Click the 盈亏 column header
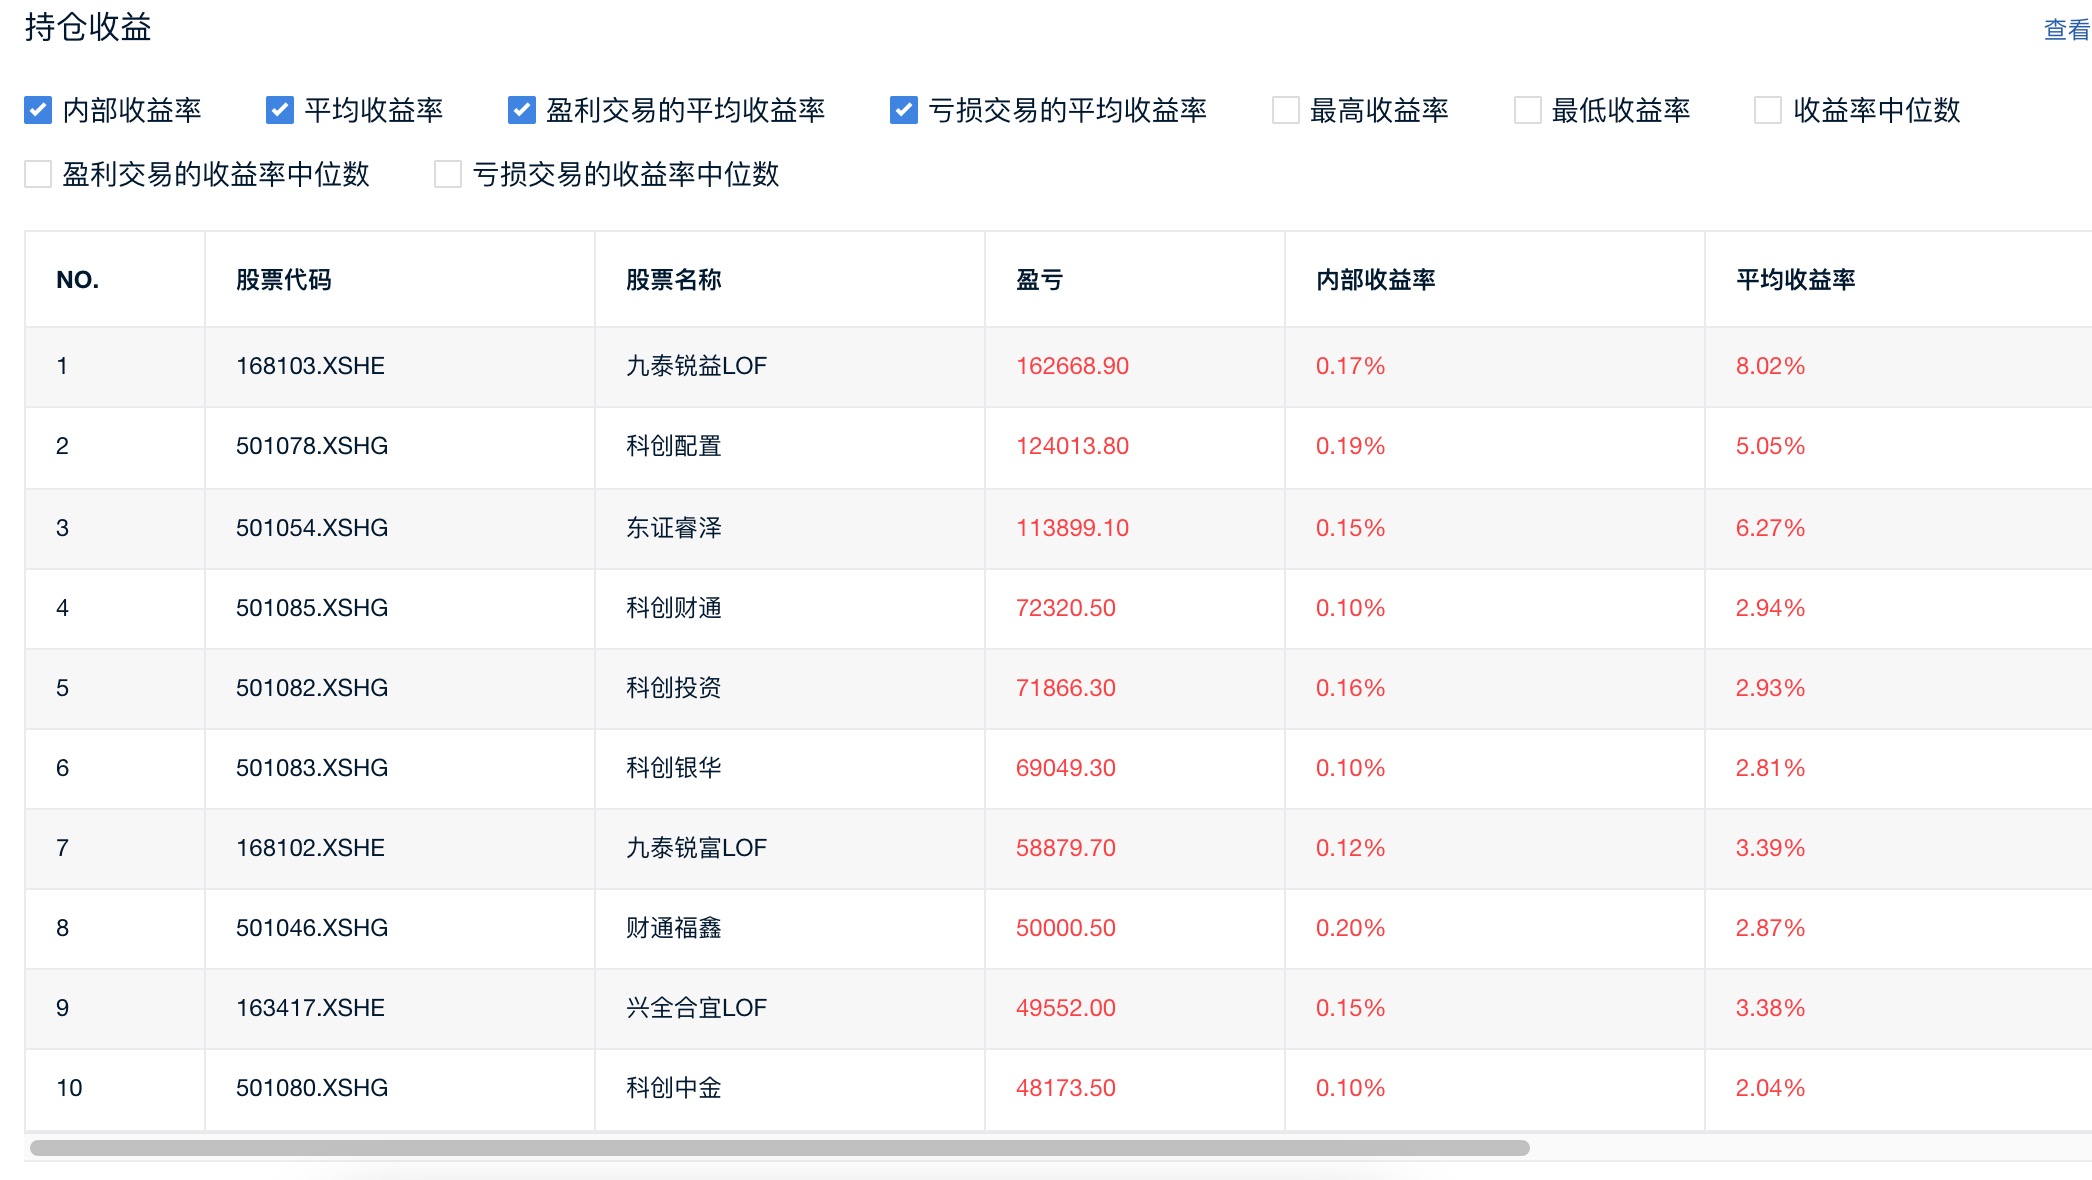This screenshot has height=1180, width=2092. tap(1040, 280)
